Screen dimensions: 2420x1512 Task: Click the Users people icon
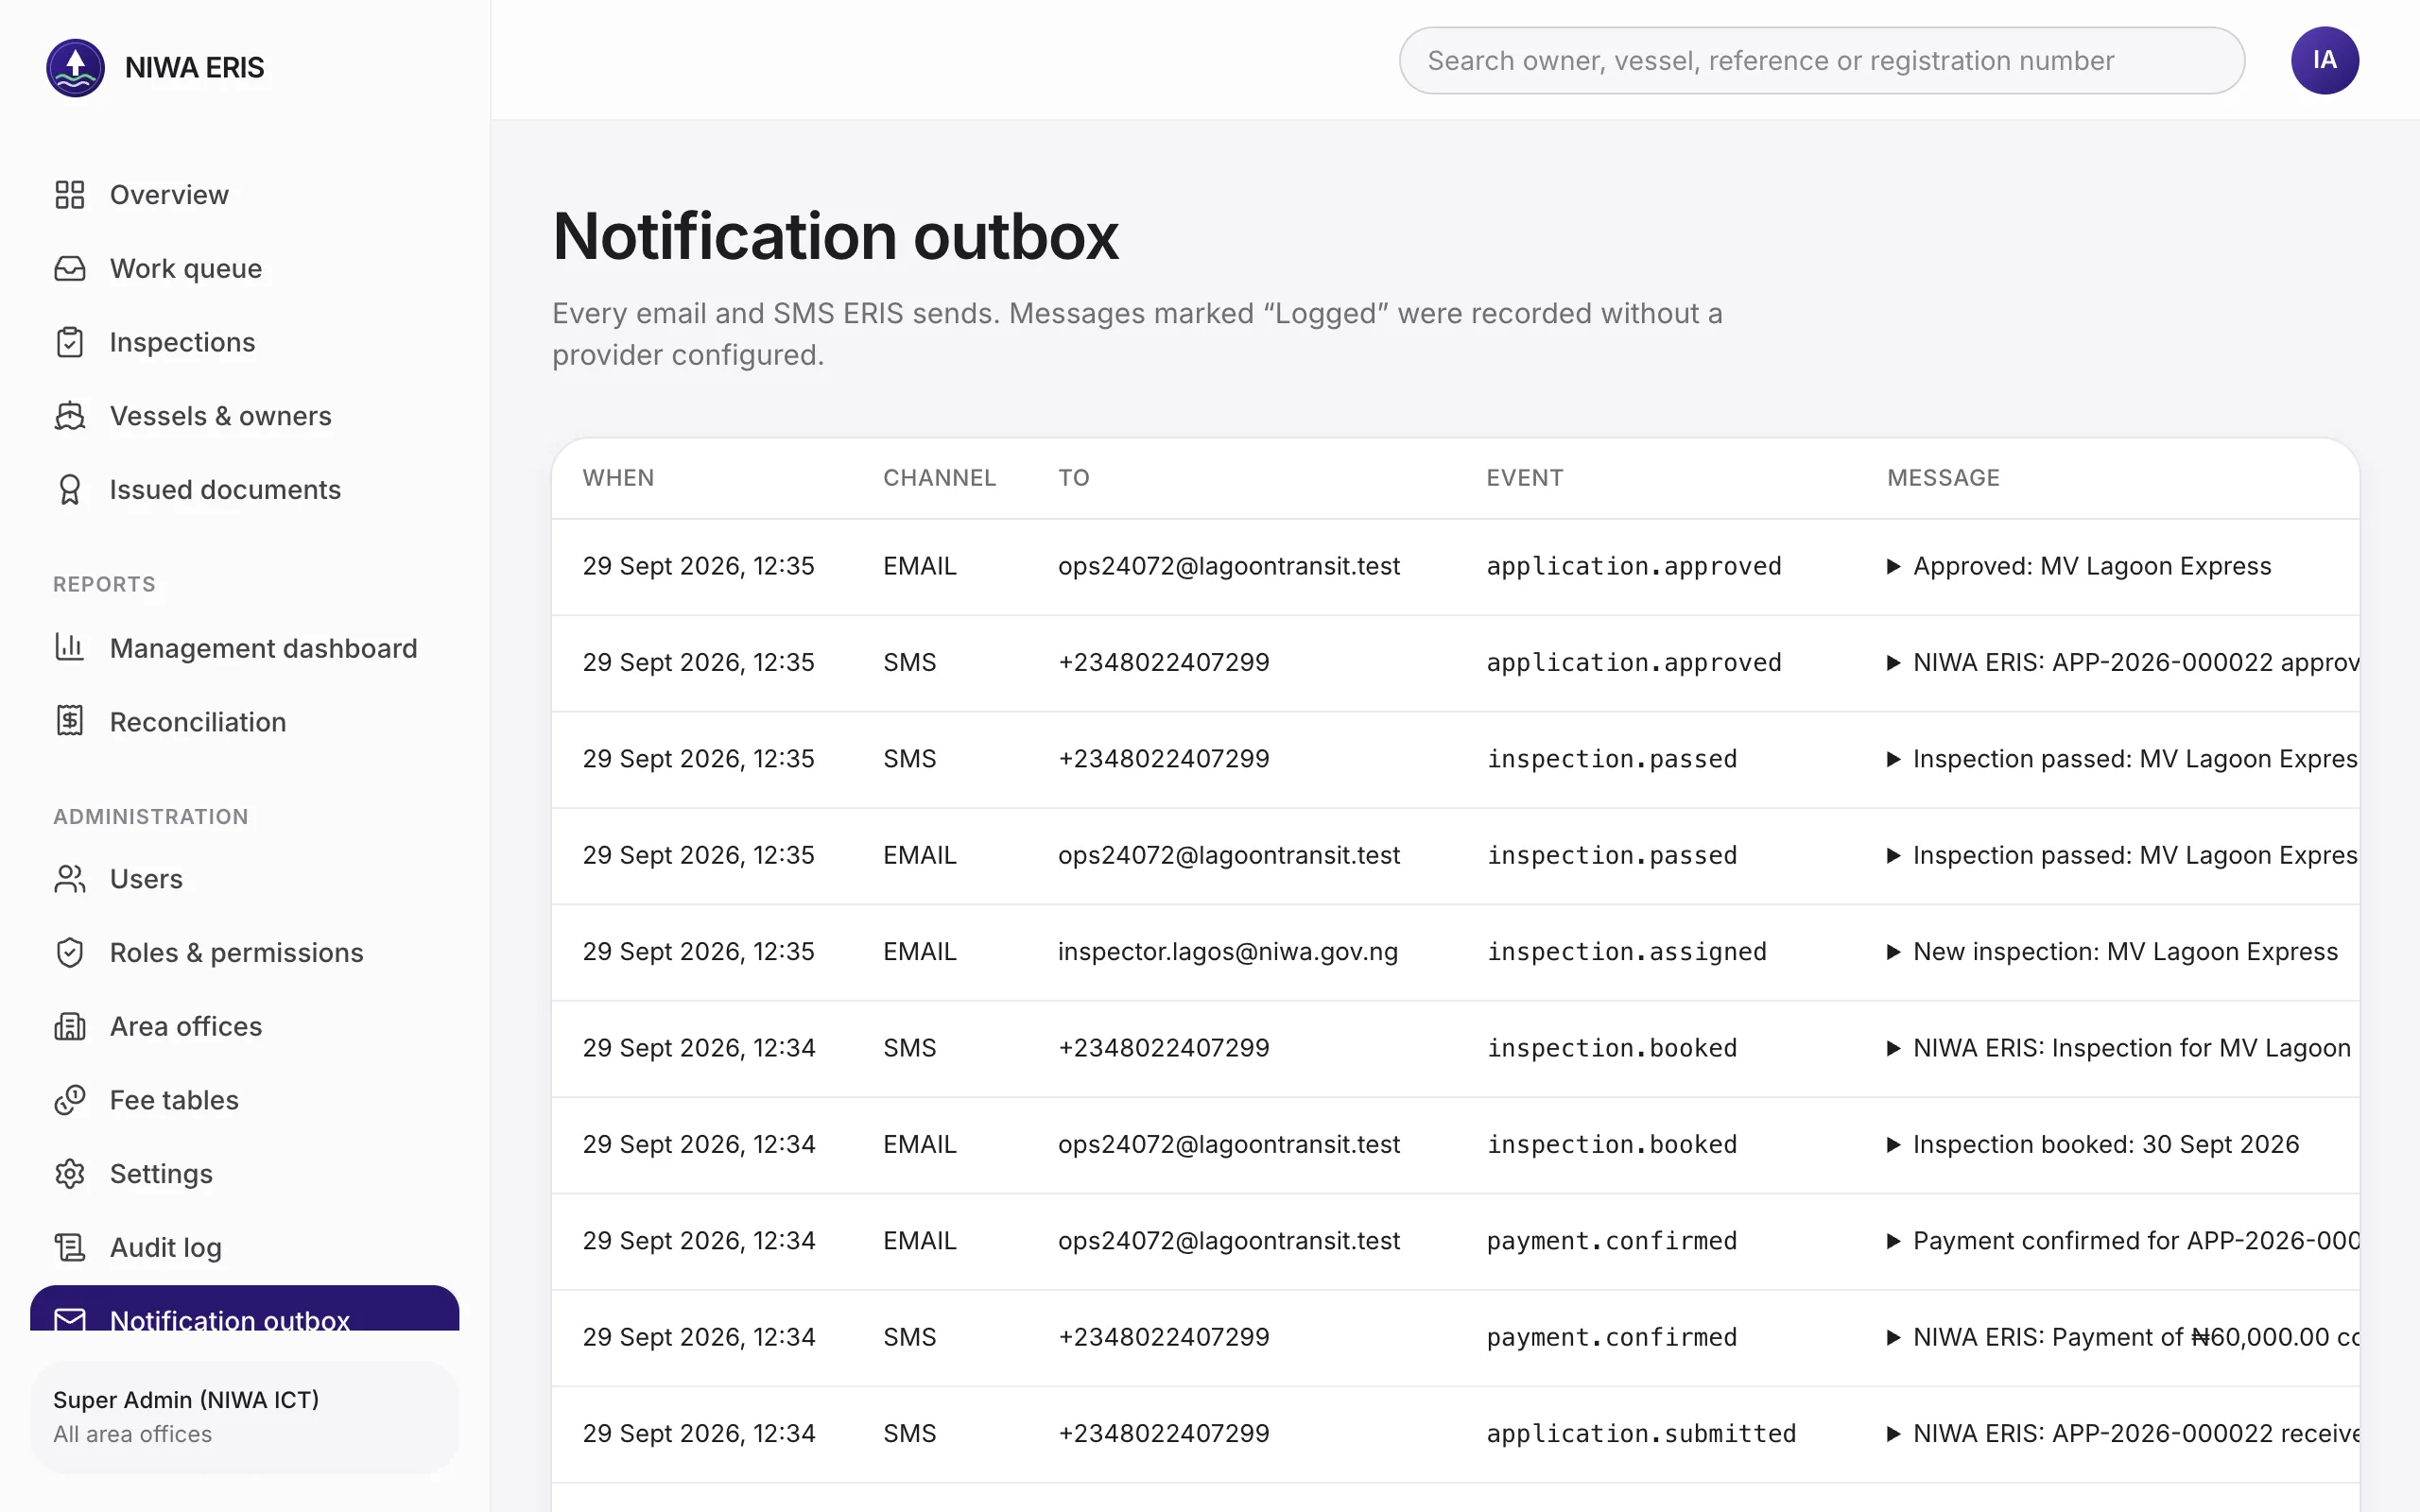pos(70,878)
